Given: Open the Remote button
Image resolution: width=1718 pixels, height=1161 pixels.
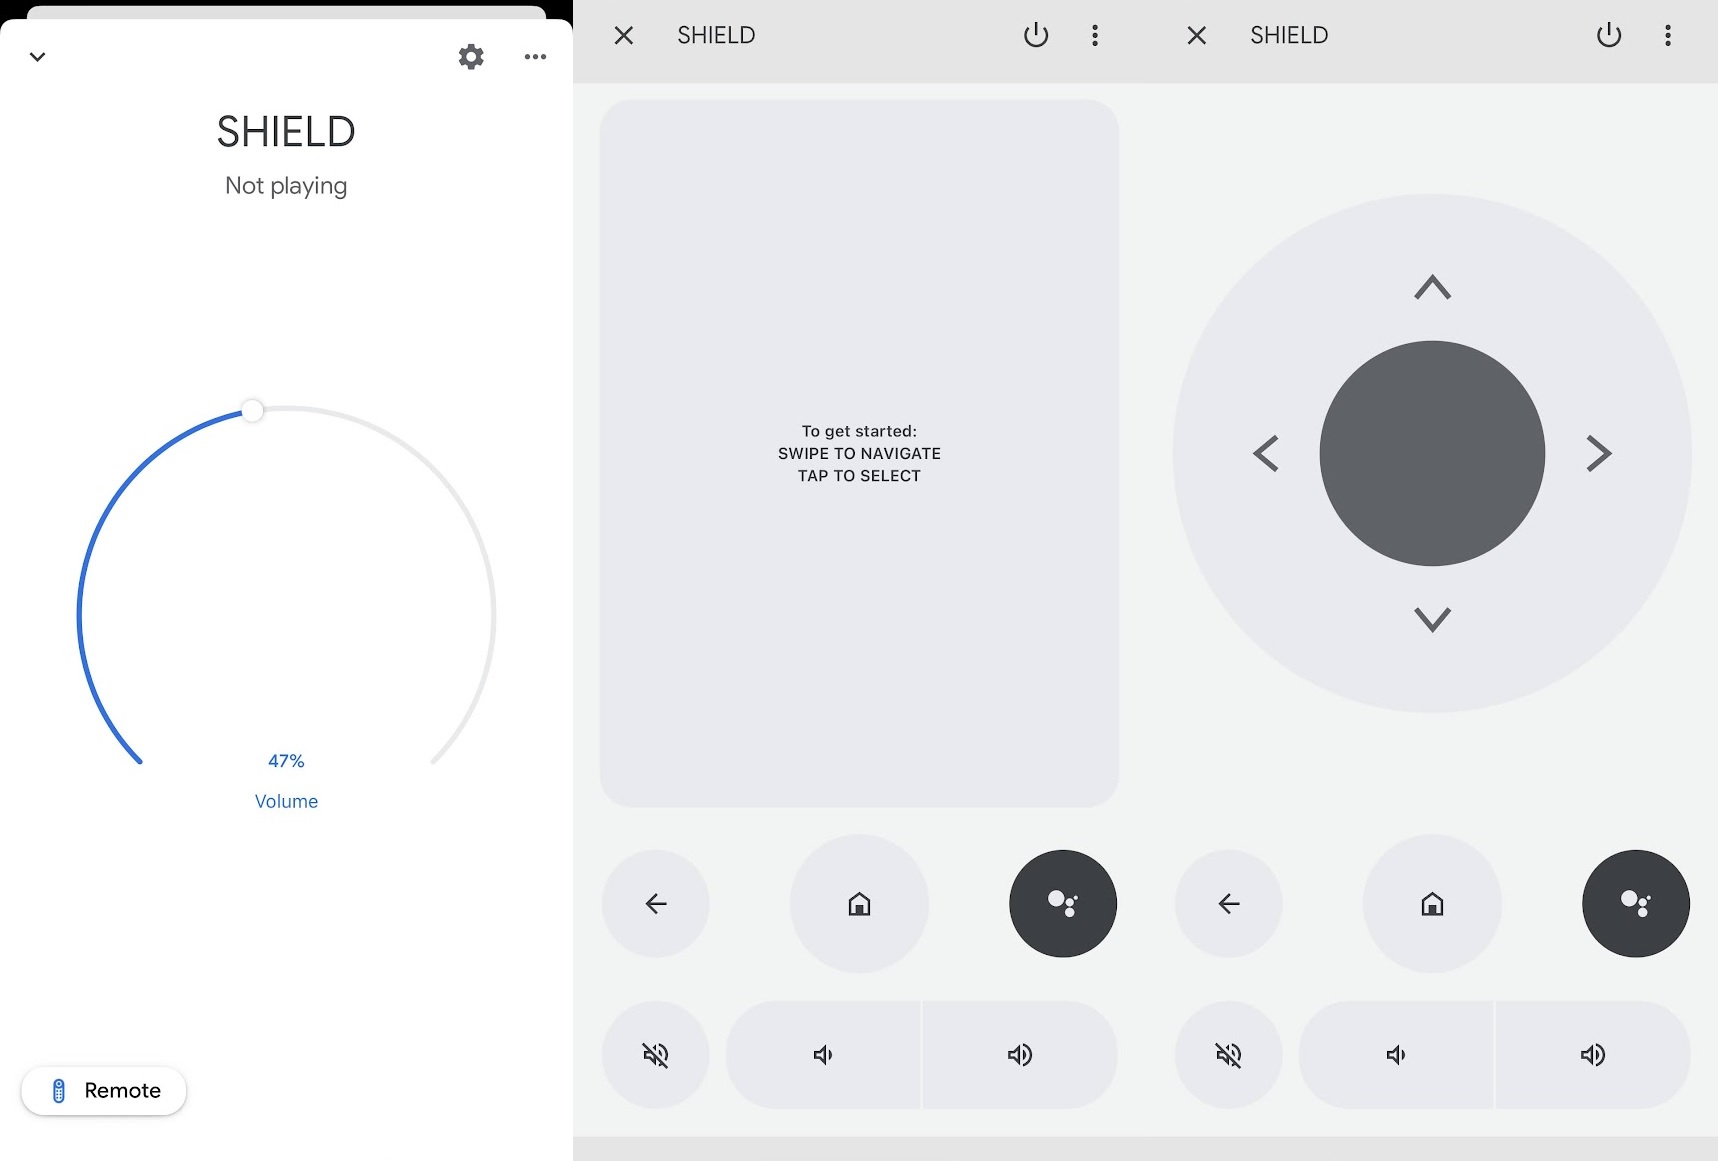Looking at the screenshot, I should 104,1090.
